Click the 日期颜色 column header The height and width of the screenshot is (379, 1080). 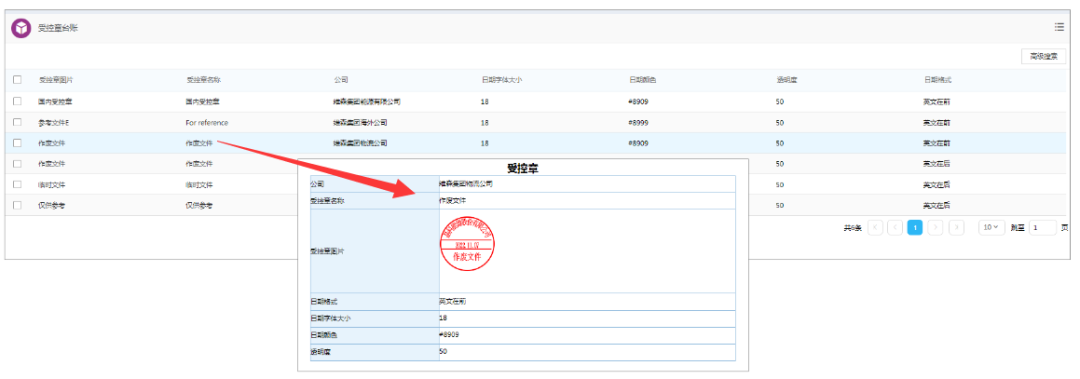pyautogui.click(x=642, y=80)
